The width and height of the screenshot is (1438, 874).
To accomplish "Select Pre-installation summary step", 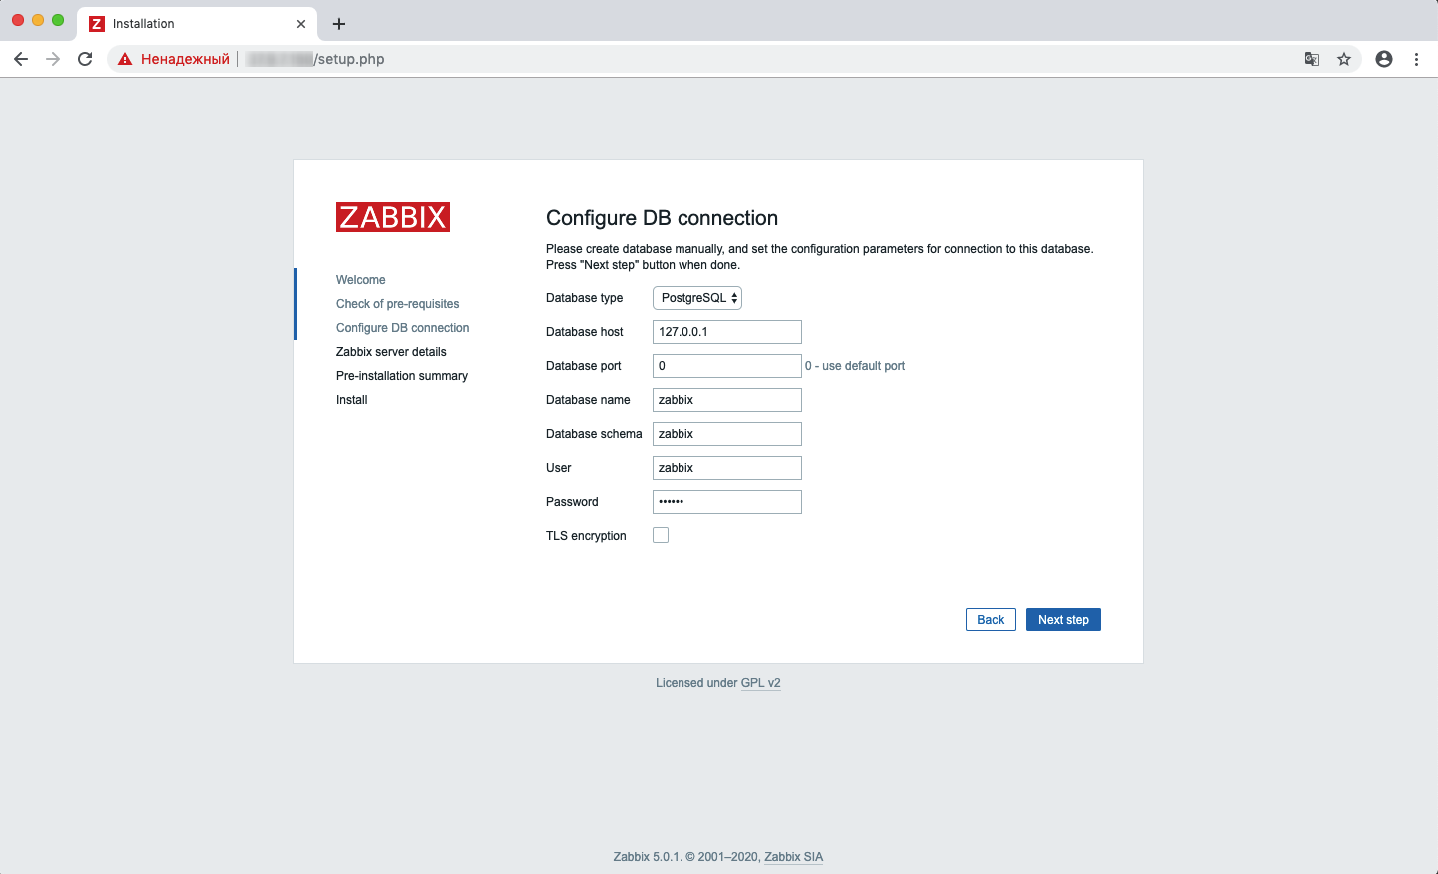I will click(402, 376).
